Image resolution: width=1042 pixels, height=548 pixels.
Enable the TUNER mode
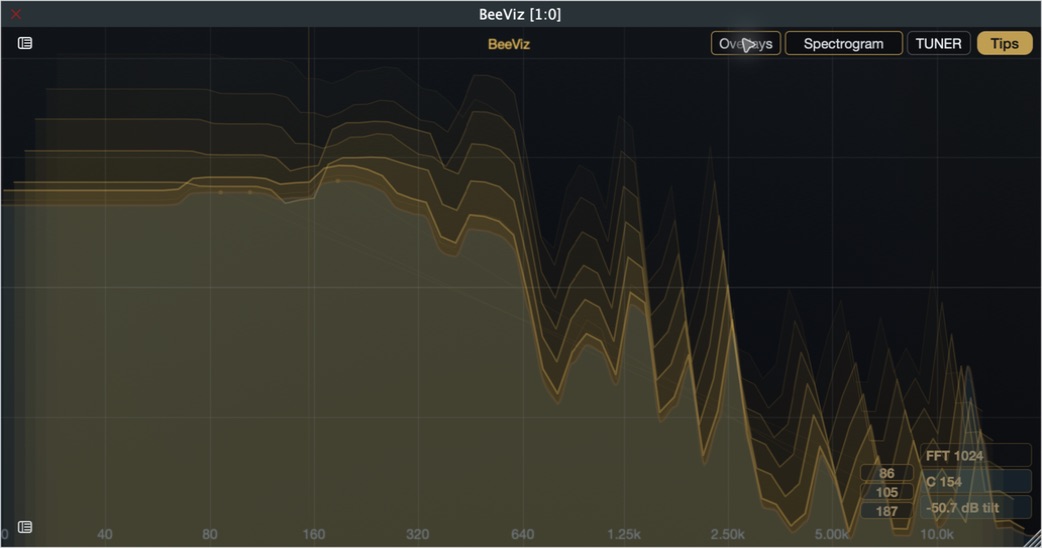tap(938, 44)
